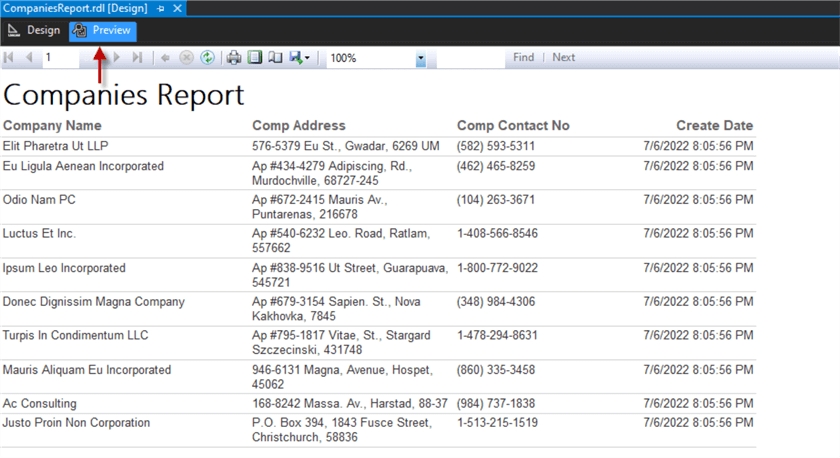Close the CompaniesReport.rdl document tab
840x458 pixels.
tap(177, 9)
